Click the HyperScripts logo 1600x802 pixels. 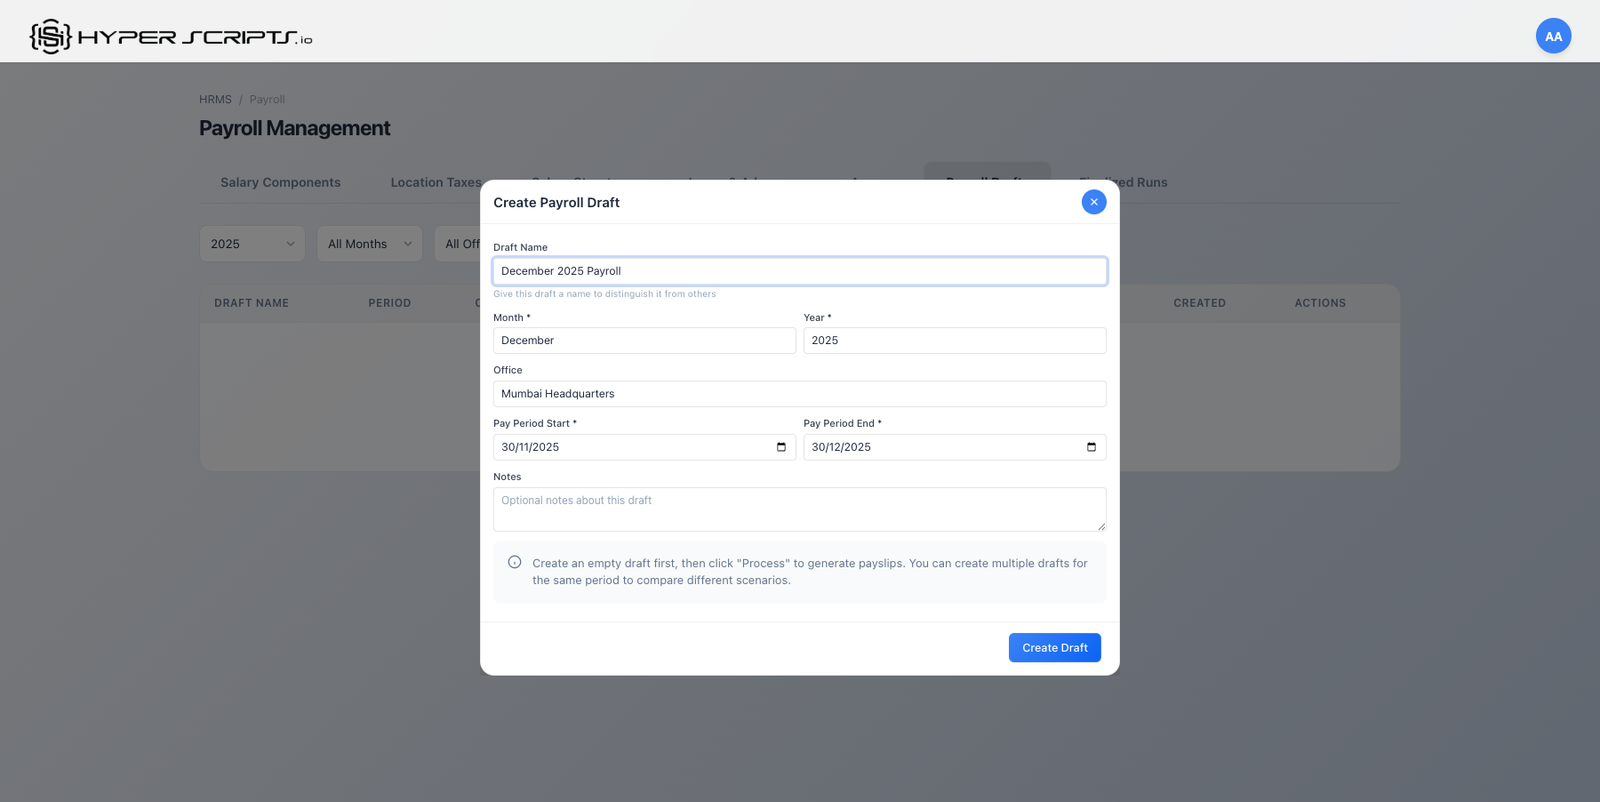tap(171, 37)
